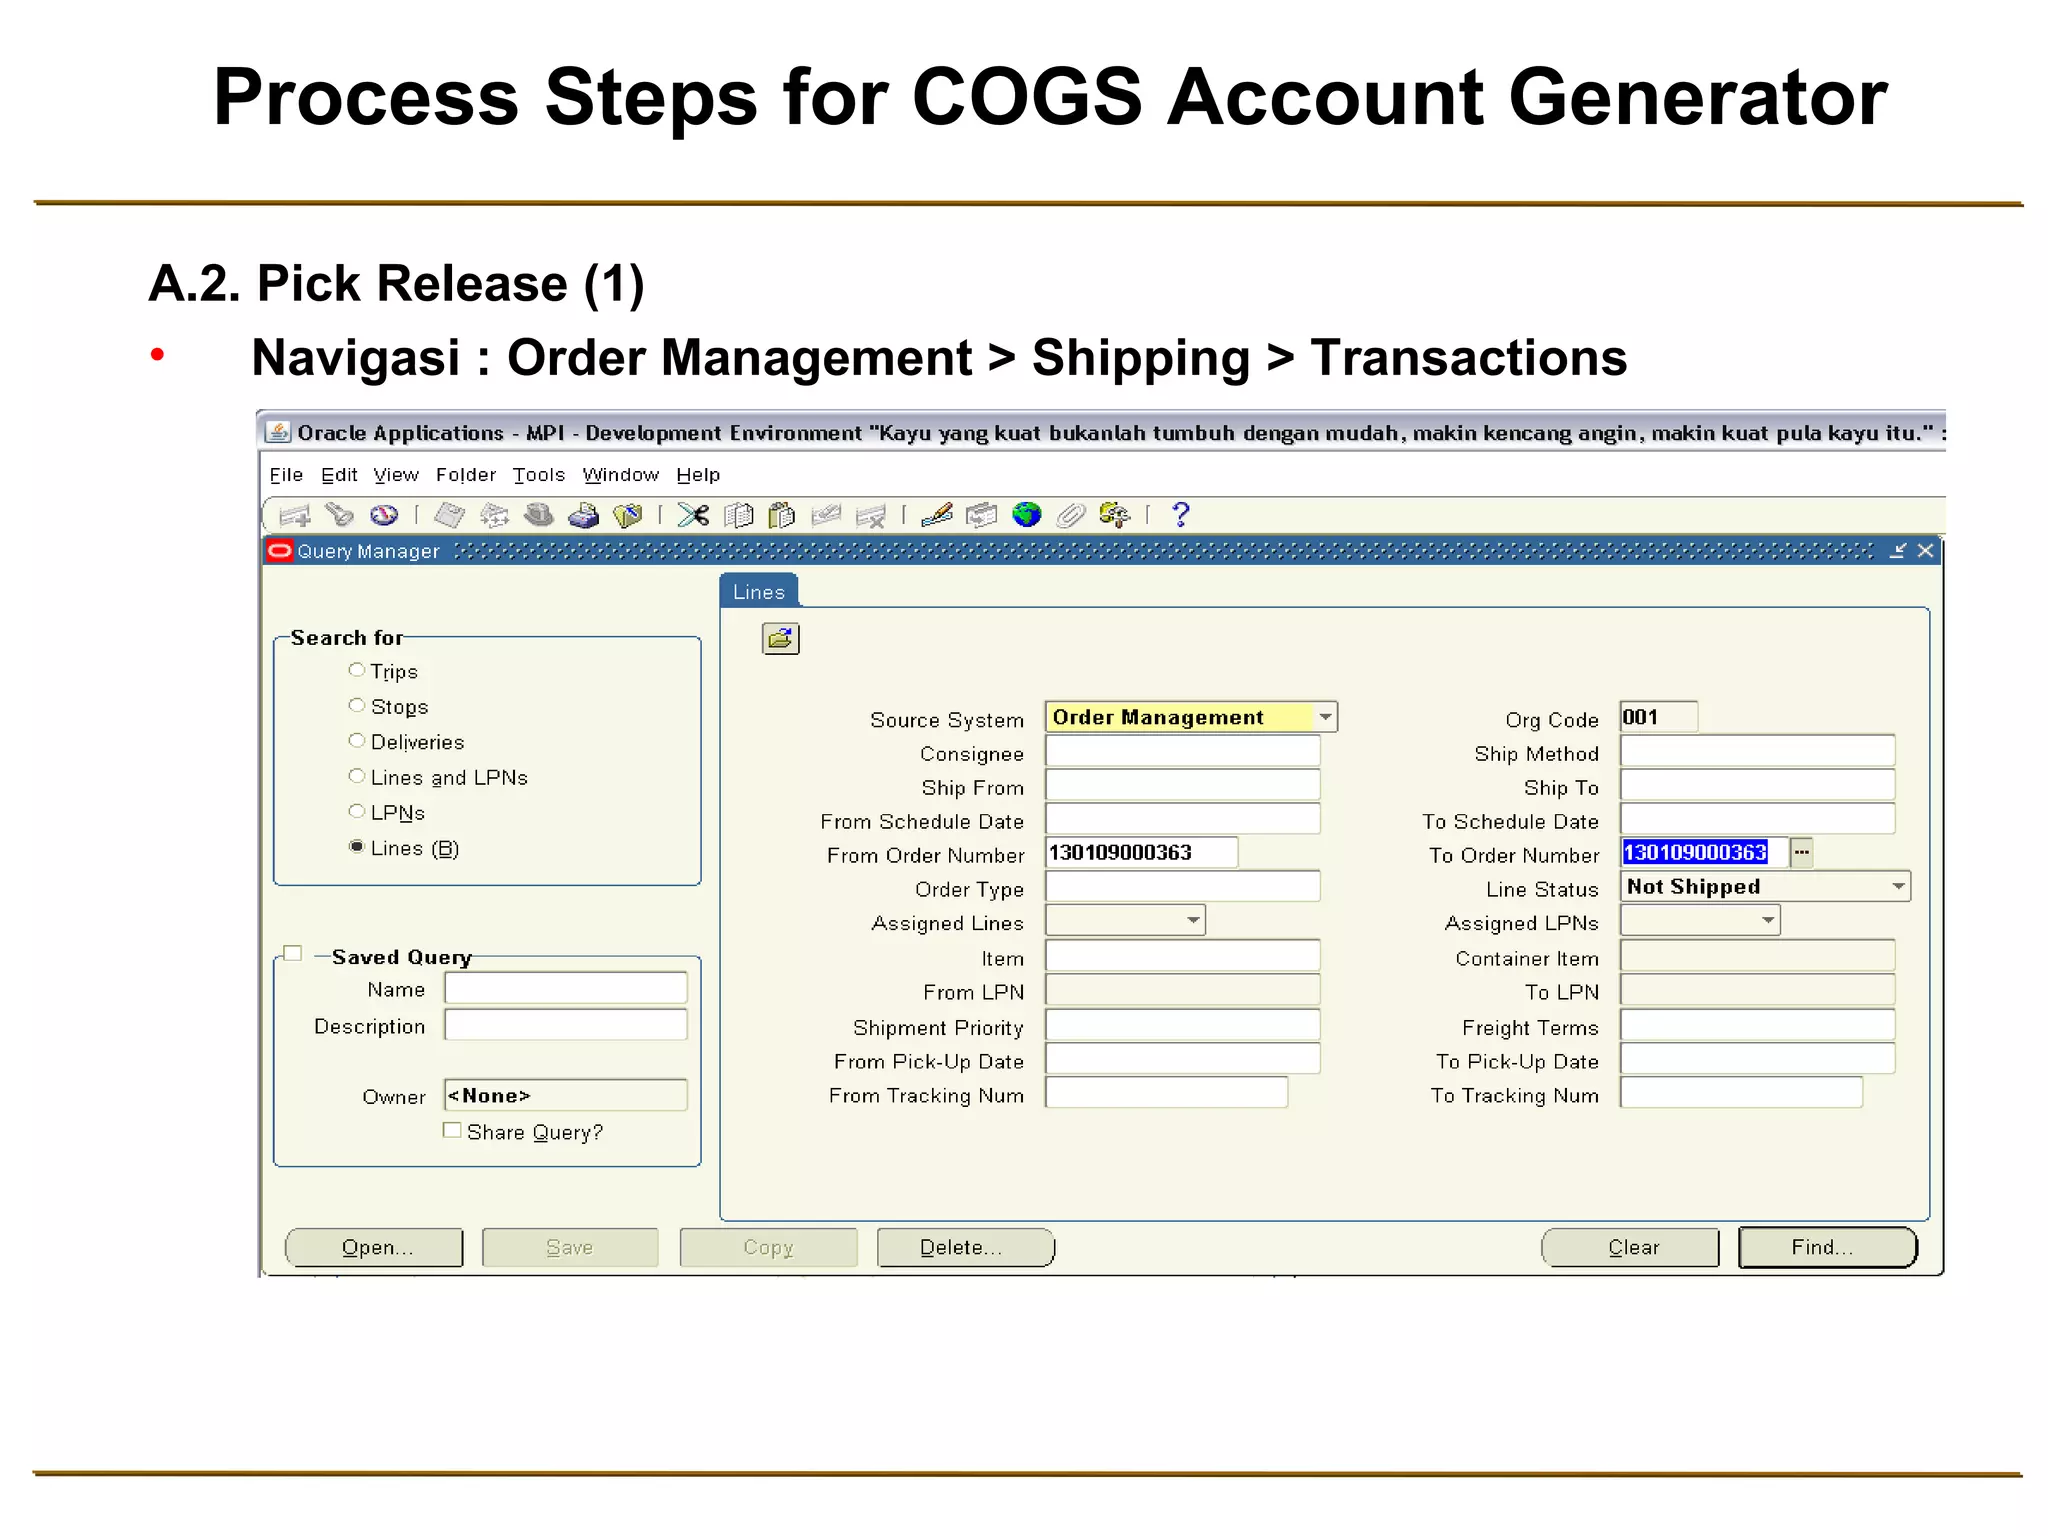2048x1536 pixels.
Task: Open the View menu
Action: pyautogui.click(x=396, y=475)
